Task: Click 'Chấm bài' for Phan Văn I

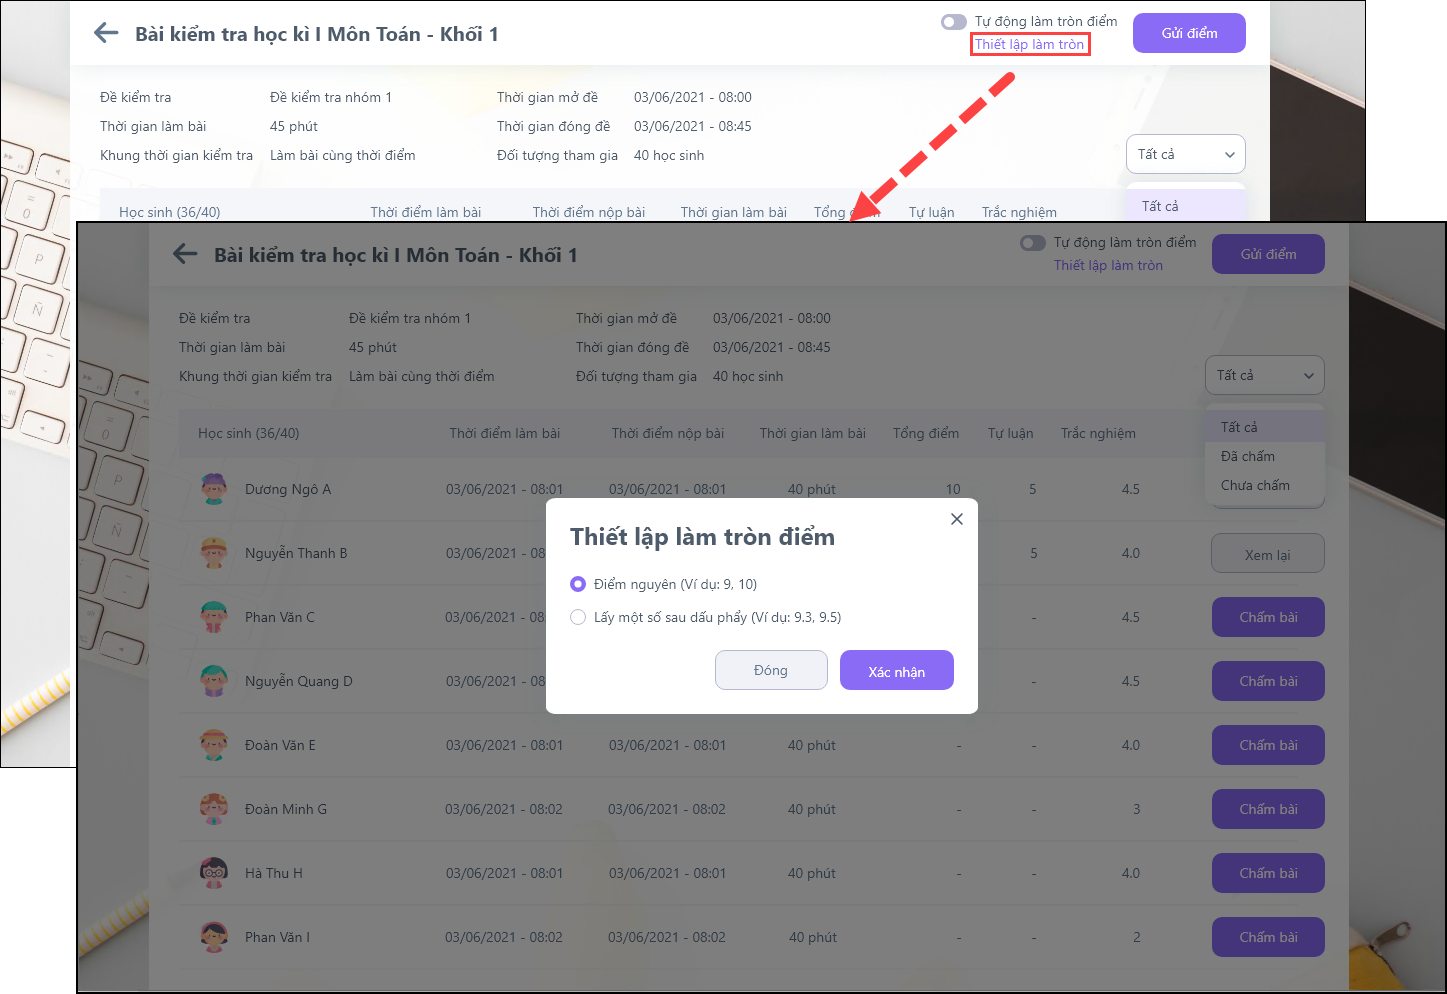Action: 1268,937
